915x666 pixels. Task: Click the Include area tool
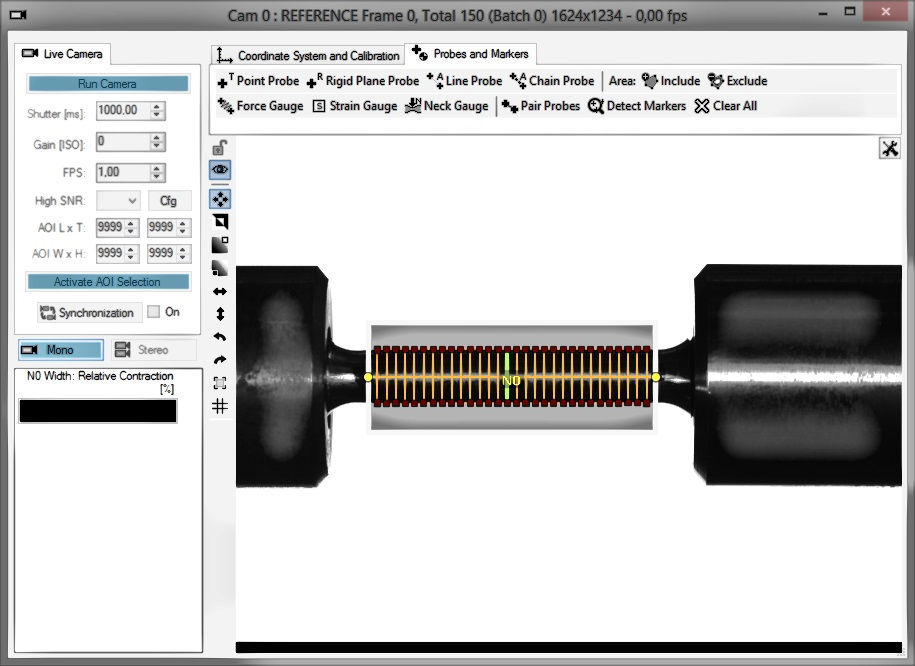point(670,81)
